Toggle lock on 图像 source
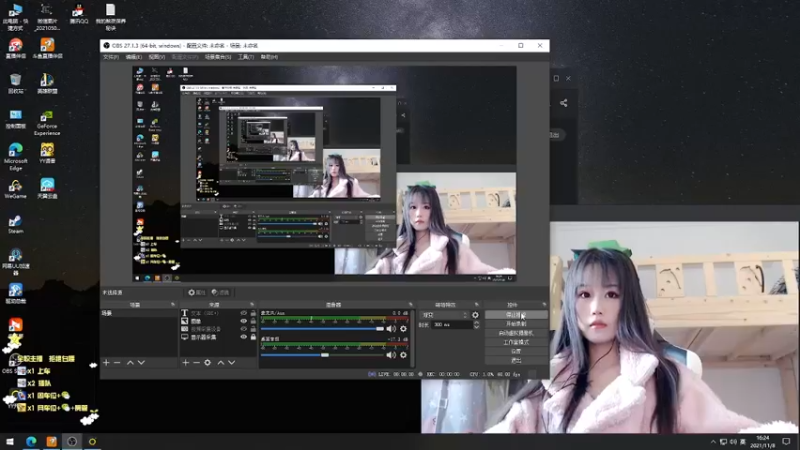This screenshot has width=800, height=450. (253, 321)
